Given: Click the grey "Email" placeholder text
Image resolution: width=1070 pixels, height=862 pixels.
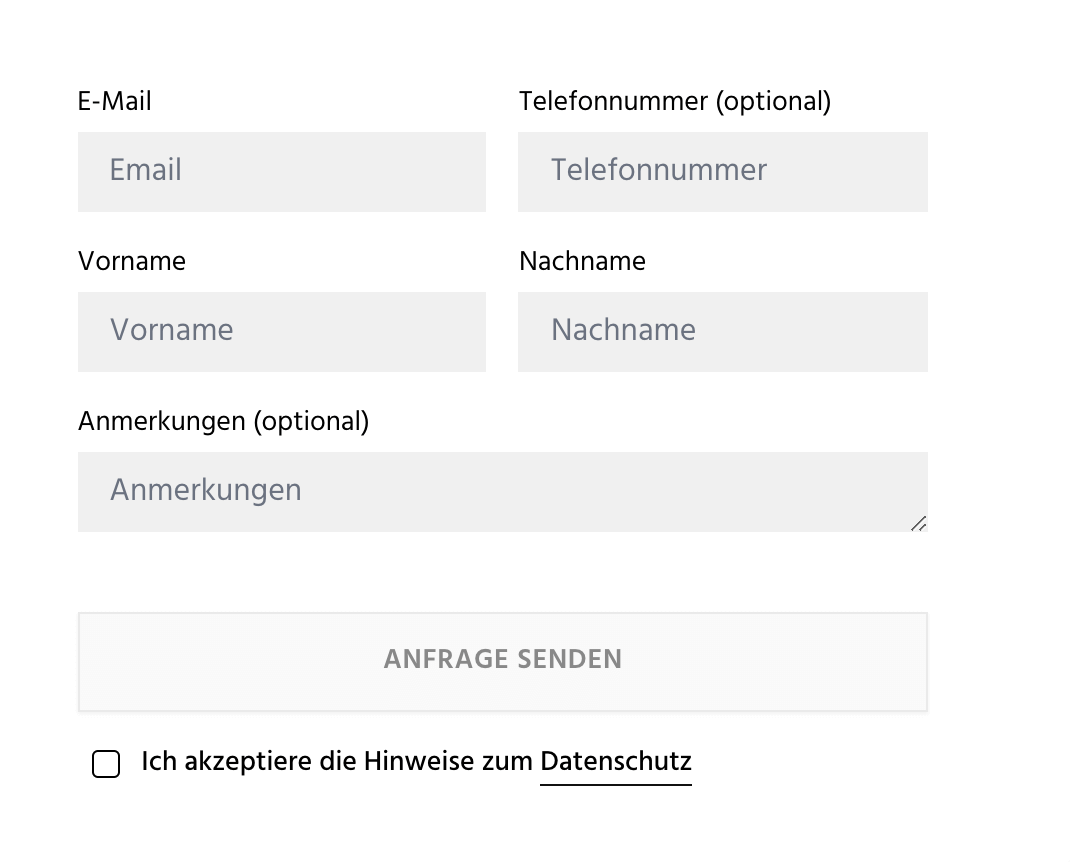Looking at the screenshot, I should point(146,170).
